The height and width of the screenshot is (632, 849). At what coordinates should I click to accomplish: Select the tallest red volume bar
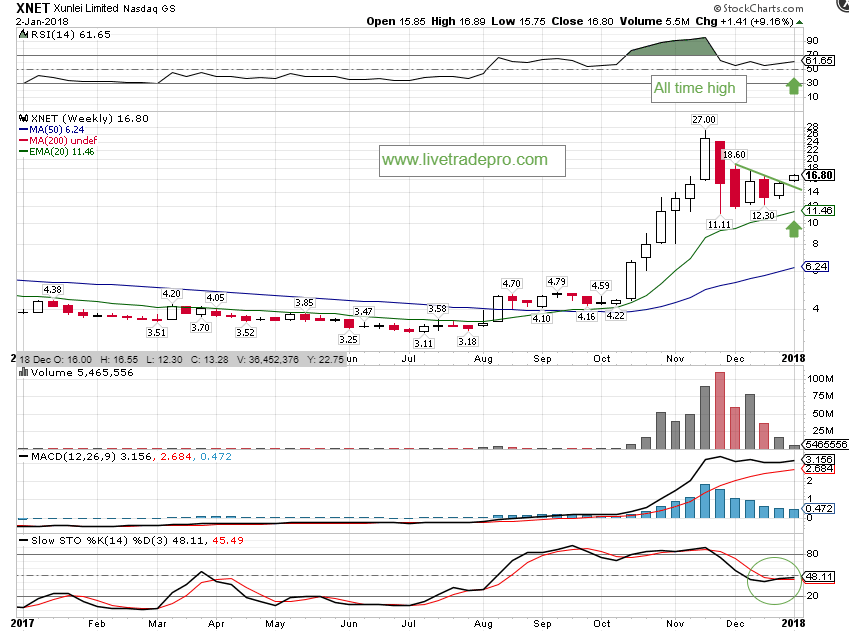719,410
